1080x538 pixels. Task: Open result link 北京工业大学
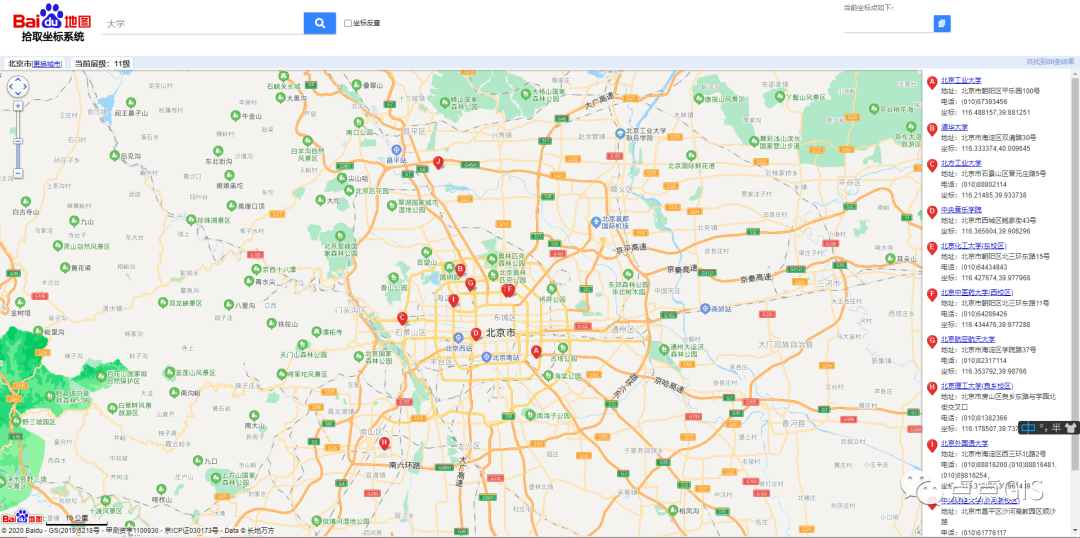961,80
